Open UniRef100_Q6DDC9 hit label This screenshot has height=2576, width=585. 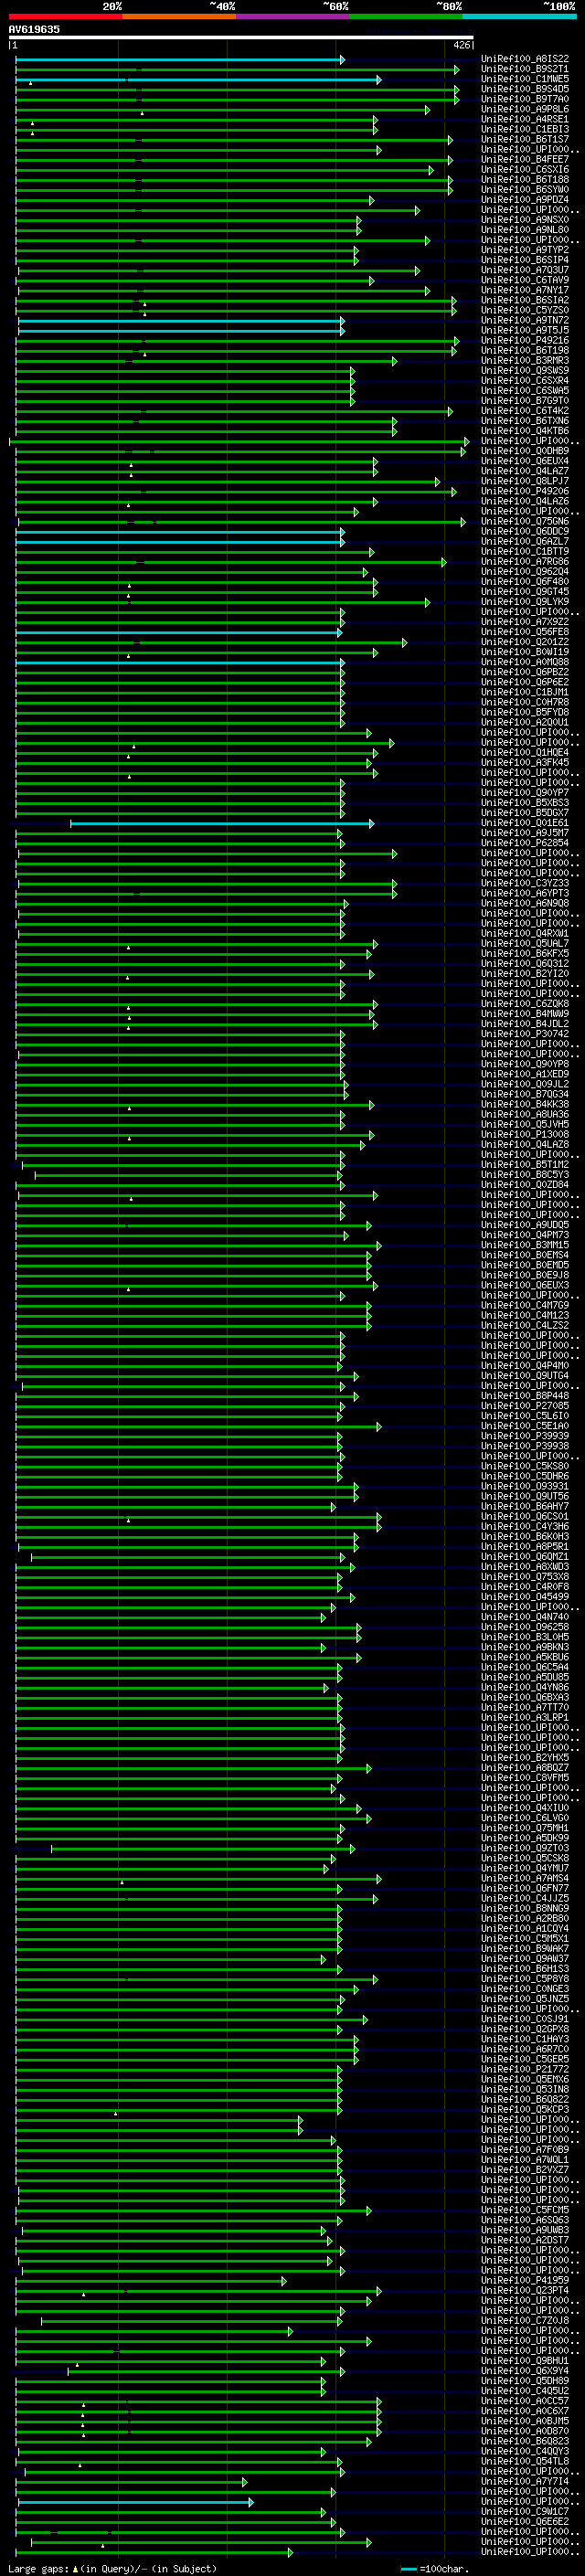[525, 531]
